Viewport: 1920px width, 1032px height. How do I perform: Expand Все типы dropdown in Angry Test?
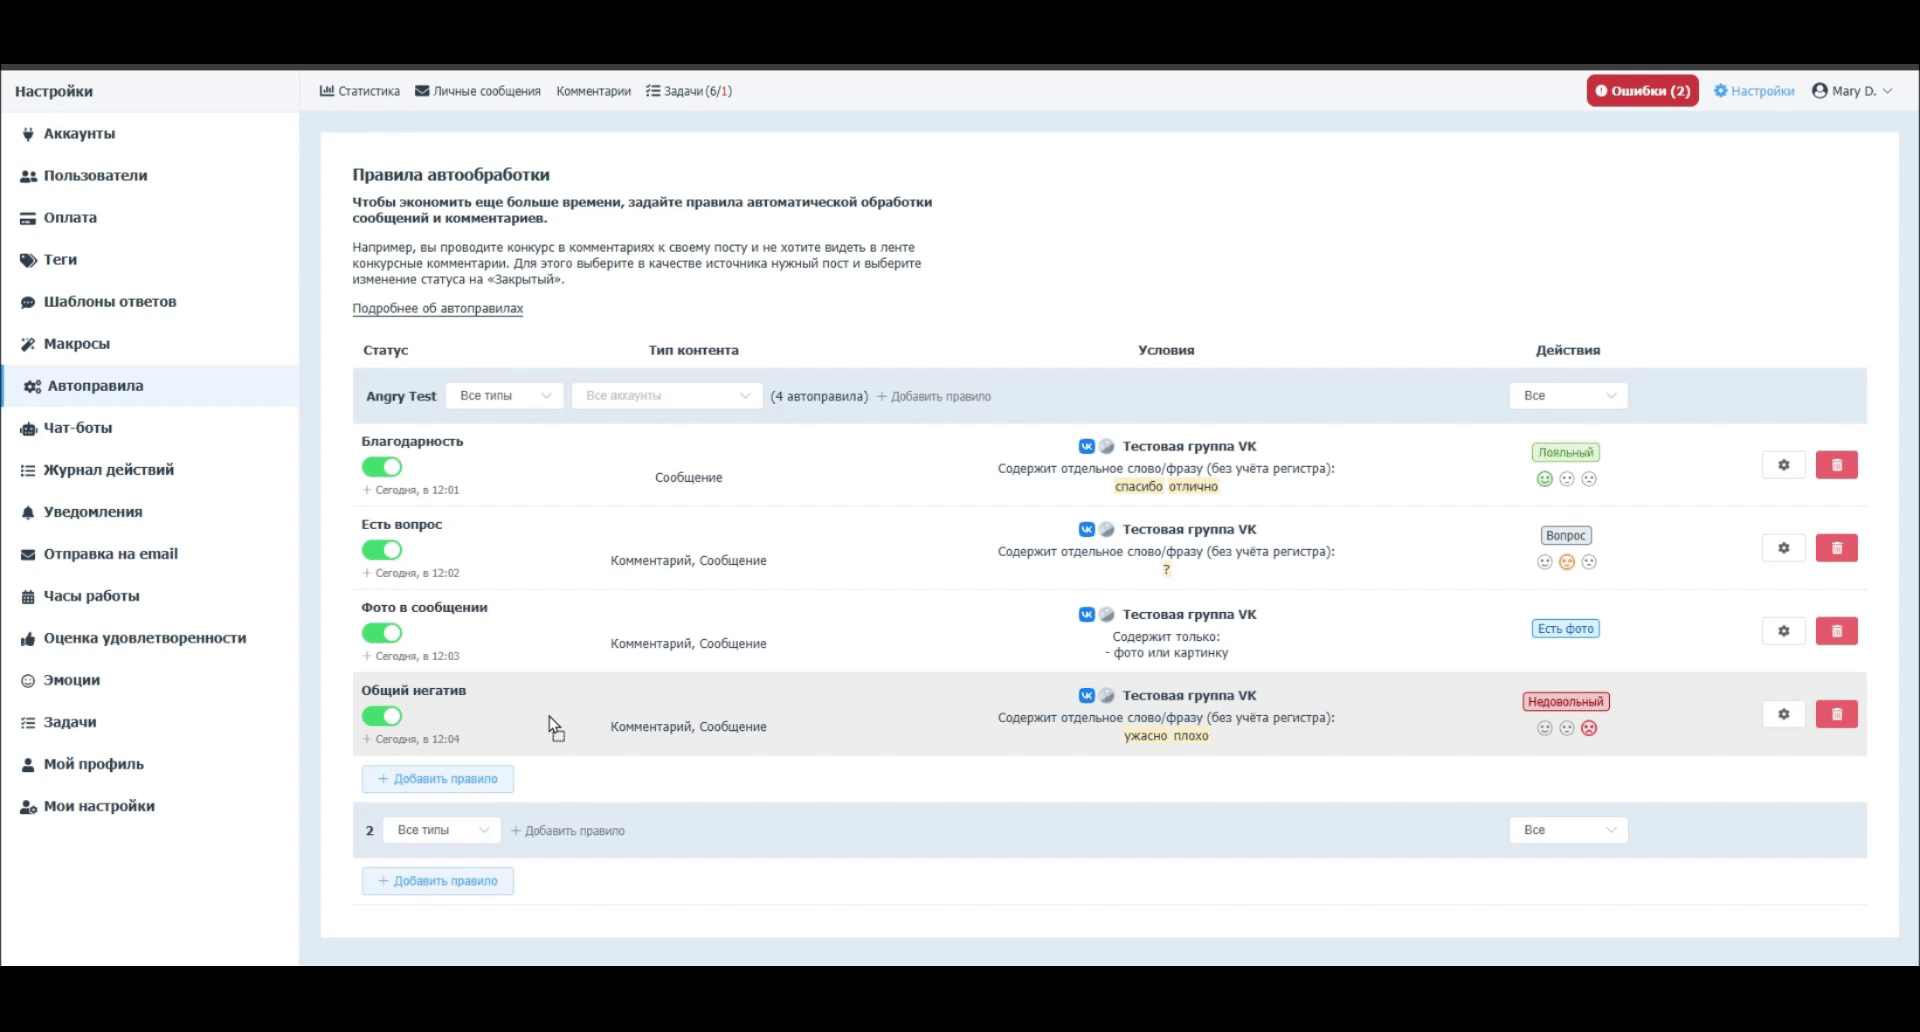click(505, 396)
